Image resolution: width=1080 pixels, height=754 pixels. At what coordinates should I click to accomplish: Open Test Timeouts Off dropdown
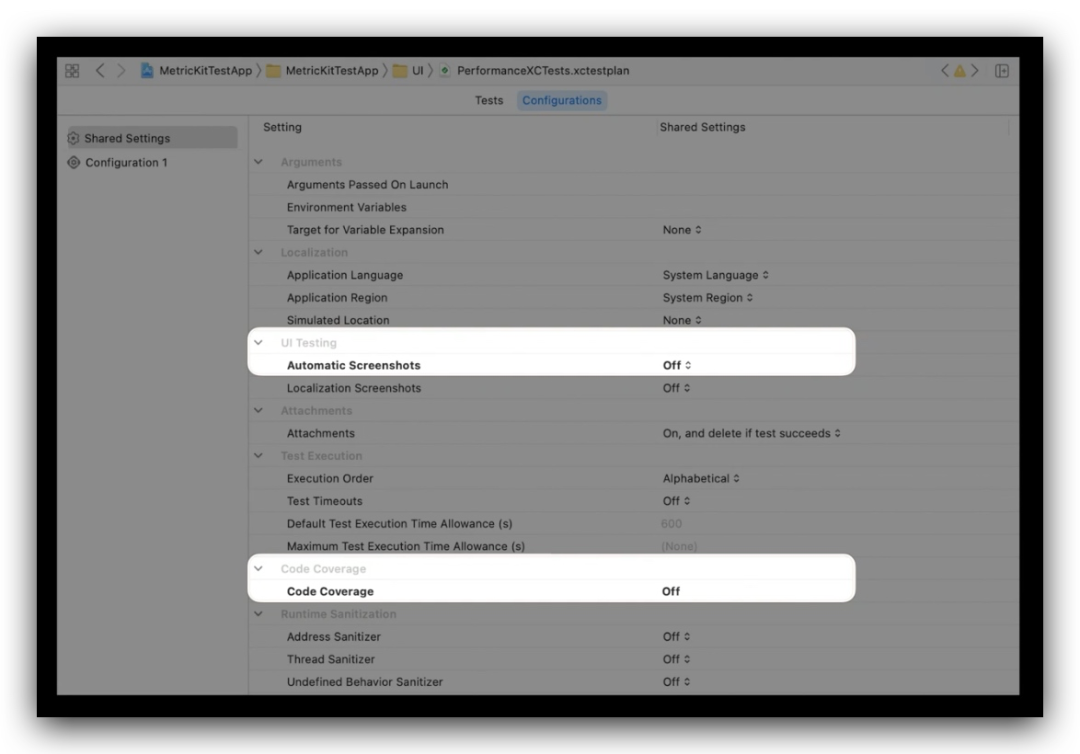[676, 501]
